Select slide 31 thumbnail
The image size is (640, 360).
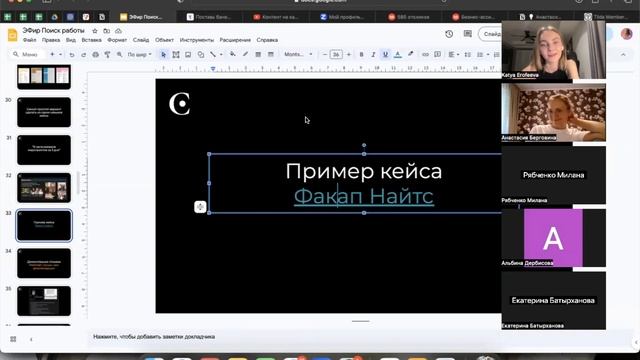pos(44,150)
